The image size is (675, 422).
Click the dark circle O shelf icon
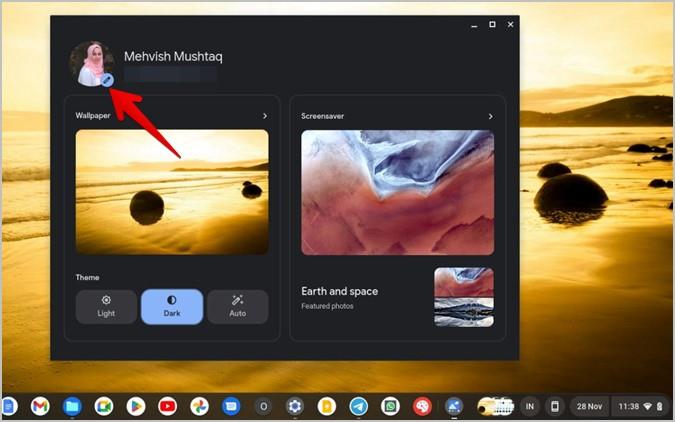pos(263,406)
